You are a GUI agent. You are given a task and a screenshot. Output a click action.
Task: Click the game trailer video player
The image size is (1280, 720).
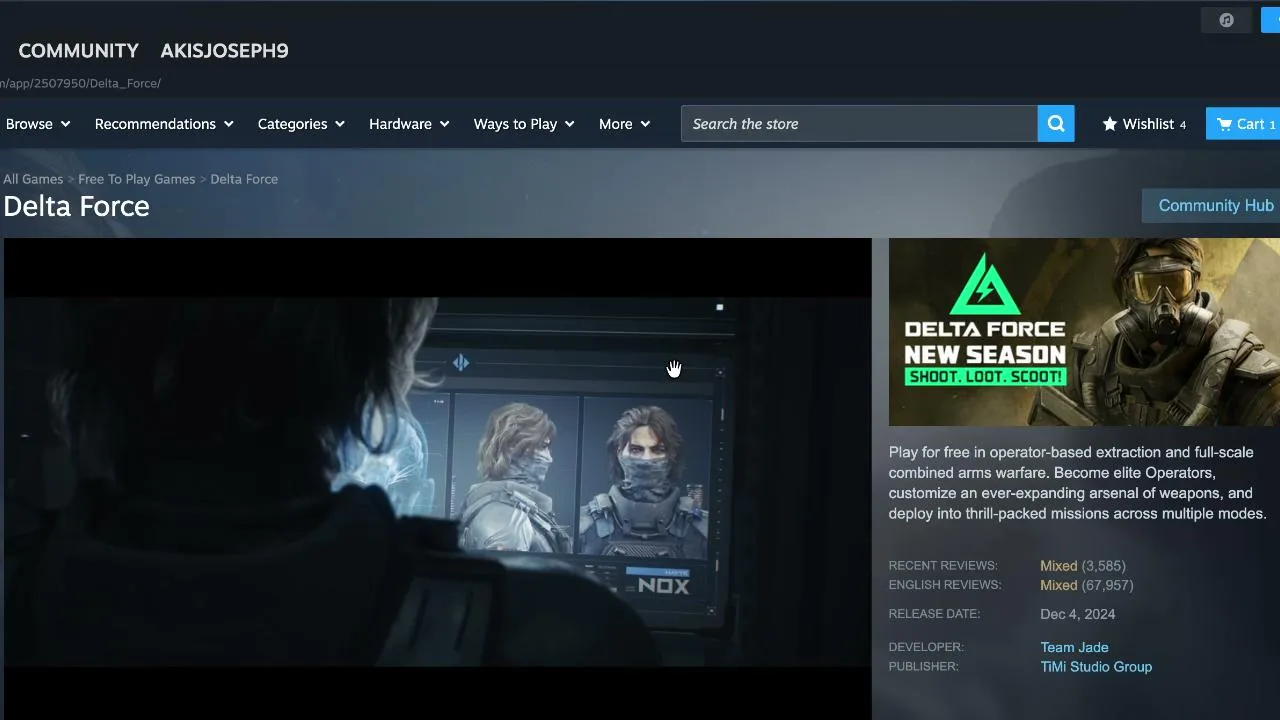pyautogui.click(x=438, y=479)
